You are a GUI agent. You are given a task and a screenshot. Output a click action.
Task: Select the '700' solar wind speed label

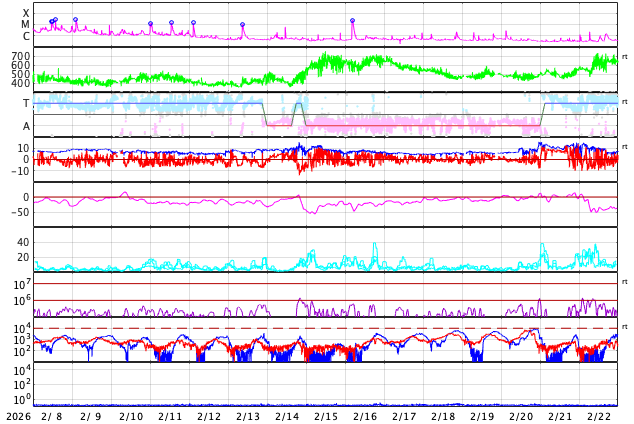(x=21, y=56)
